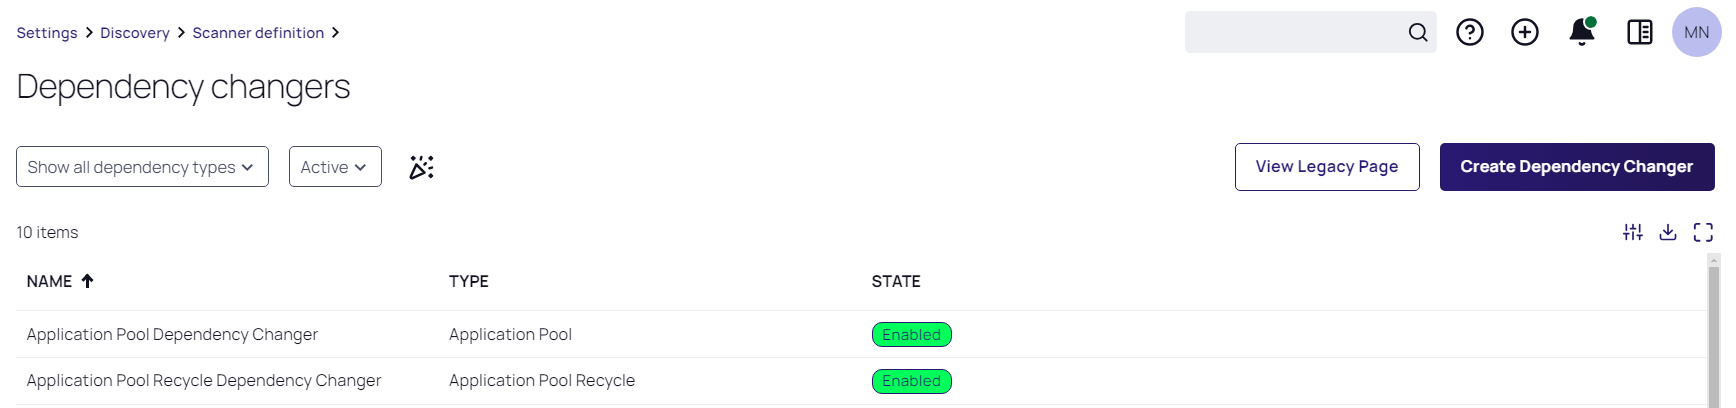The image size is (1736, 408).
Task: Click the plus circle create icon
Action: pos(1525,33)
